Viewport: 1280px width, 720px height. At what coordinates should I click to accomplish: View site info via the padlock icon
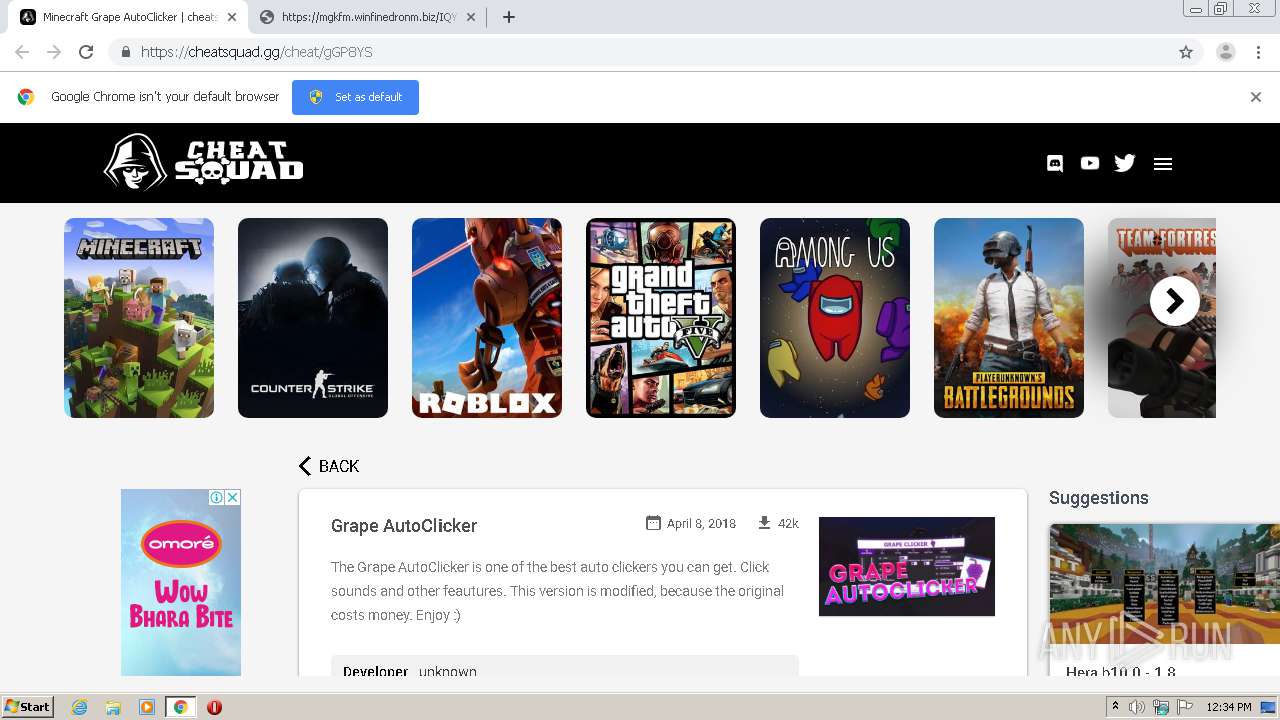125,52
